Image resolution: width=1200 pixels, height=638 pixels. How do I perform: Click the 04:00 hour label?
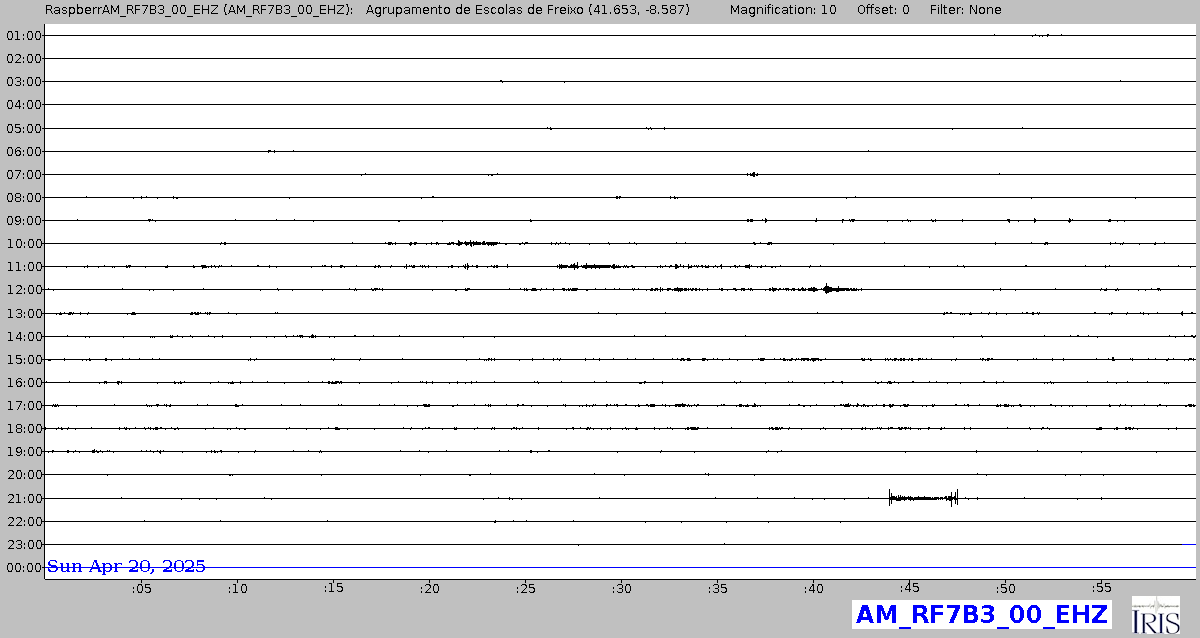[x=24, y=105]
